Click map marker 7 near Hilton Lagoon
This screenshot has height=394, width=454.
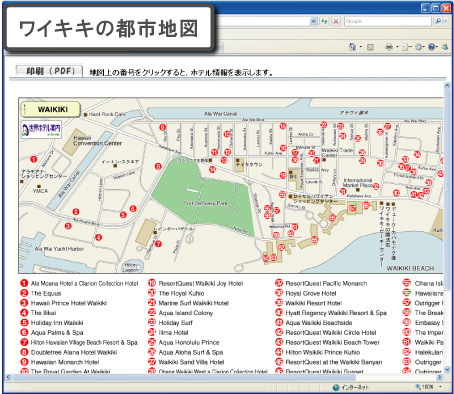(158, 244)
